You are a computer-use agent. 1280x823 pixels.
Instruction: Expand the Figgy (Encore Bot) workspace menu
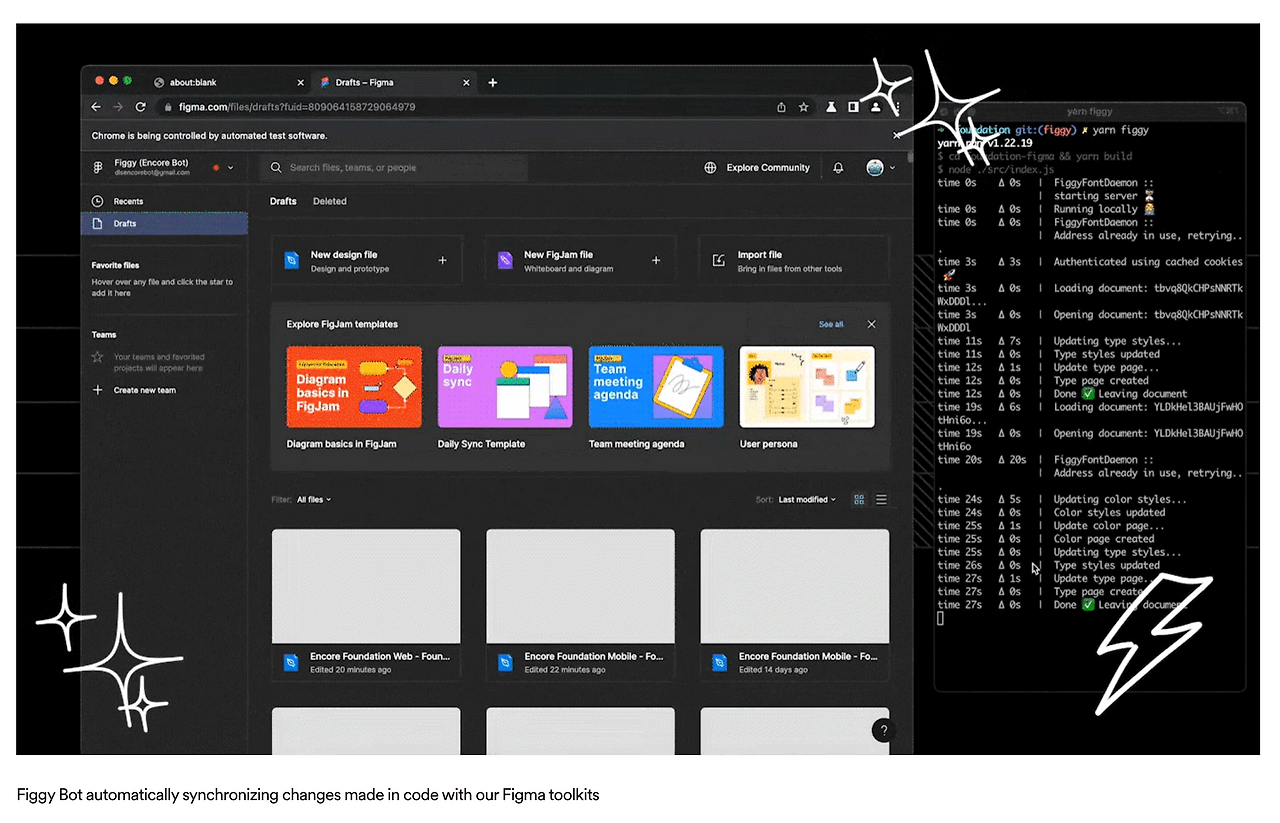pyautogui.click(x=230, y=168)
